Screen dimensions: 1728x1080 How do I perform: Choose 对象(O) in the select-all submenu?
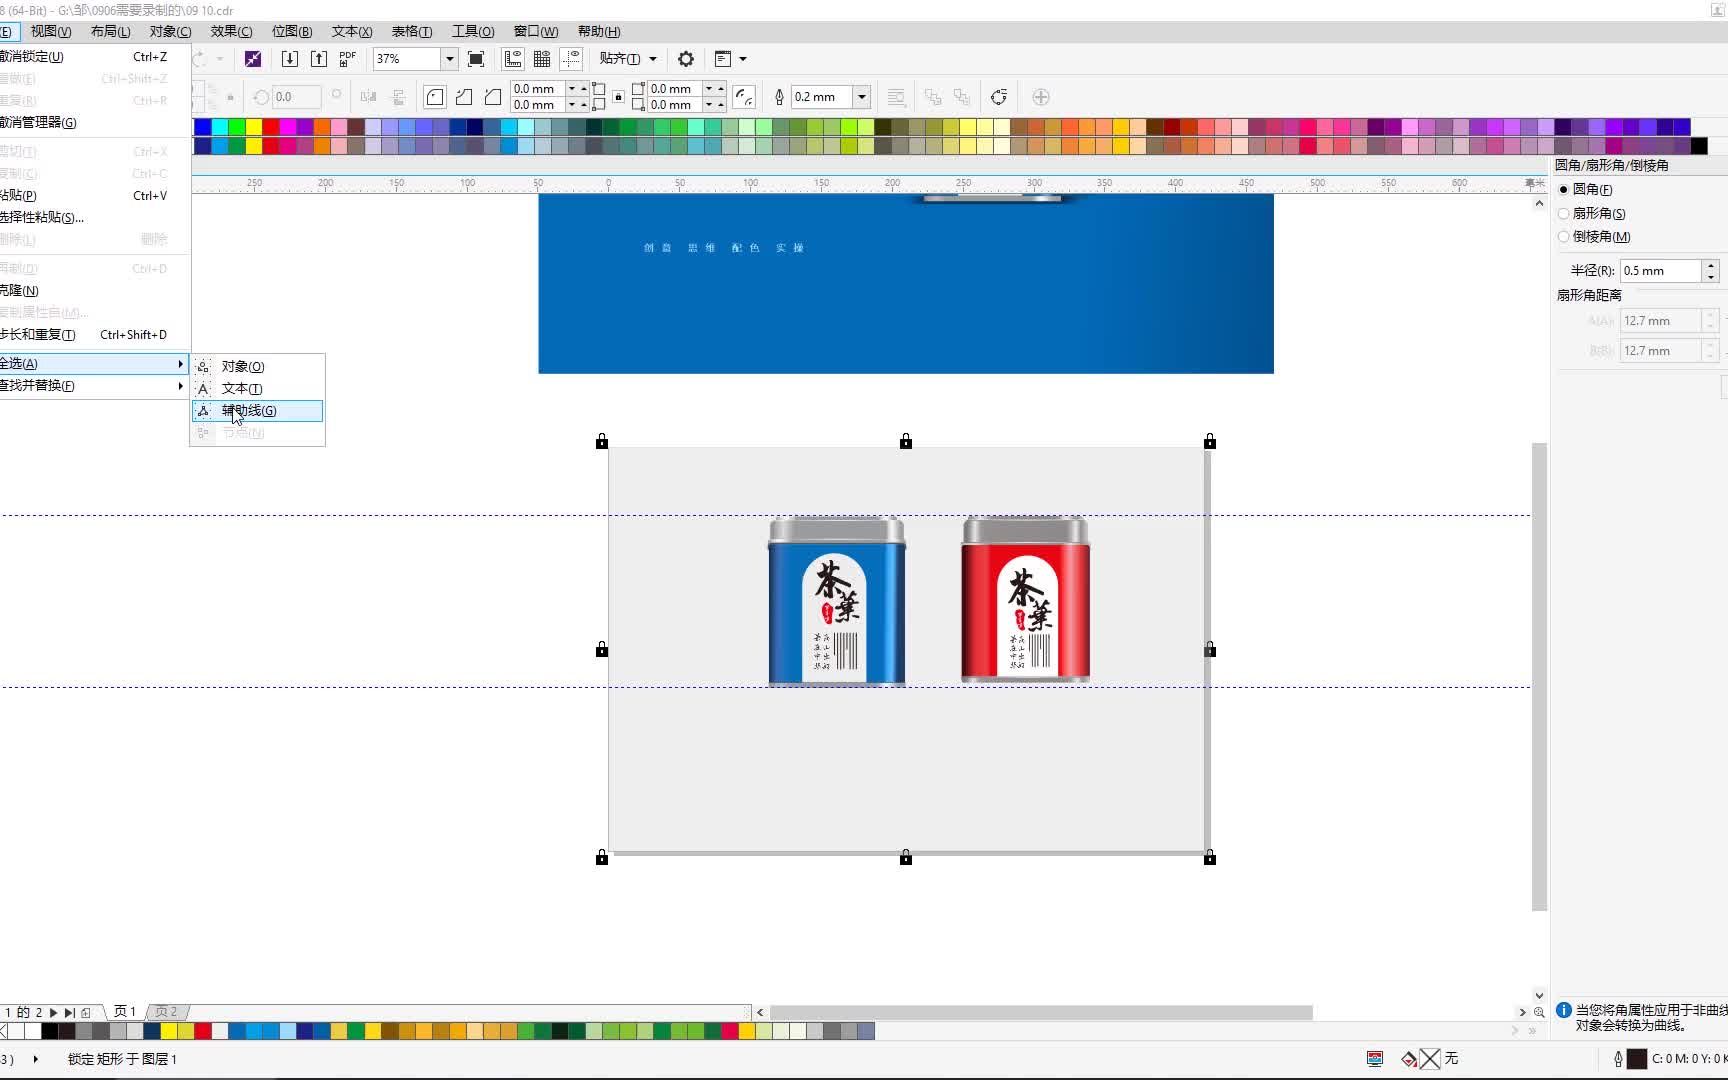click(x=258, y=366)
